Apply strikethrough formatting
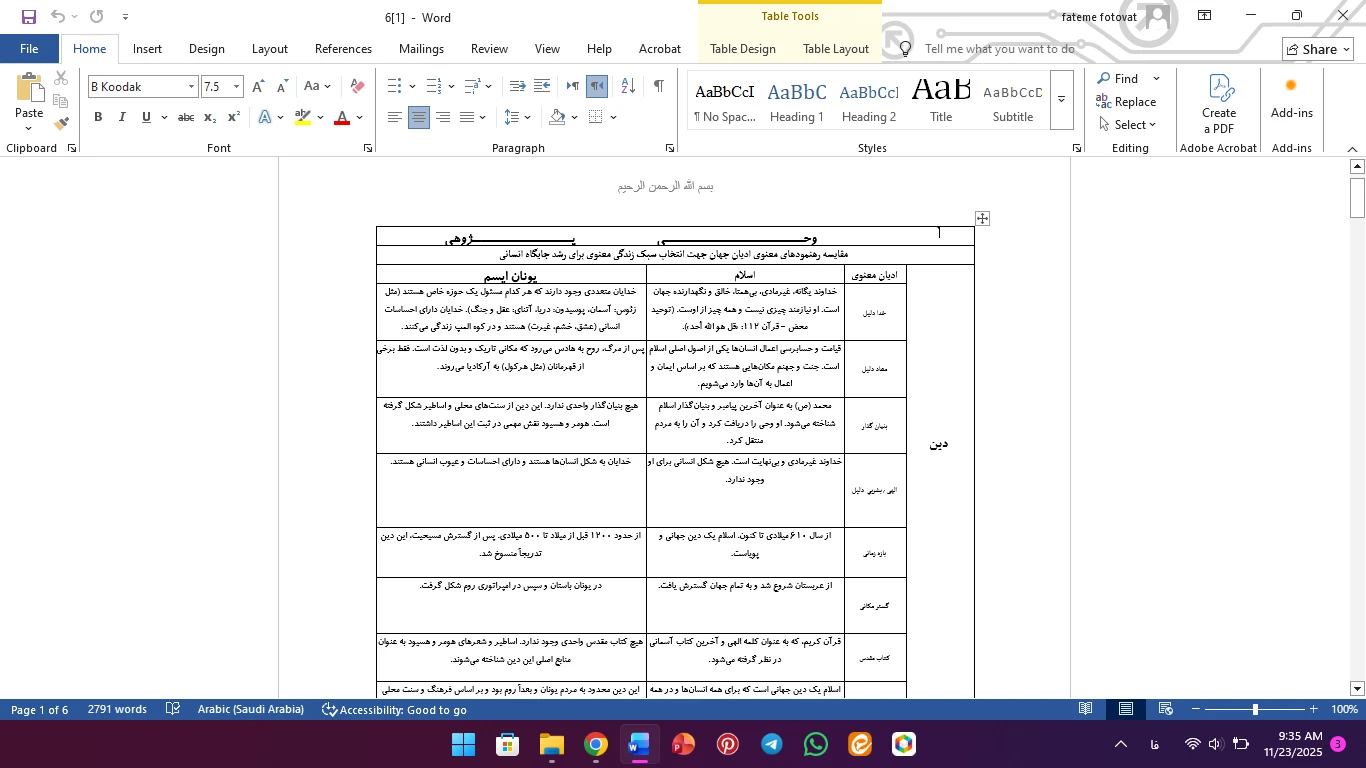 point(185,118)
